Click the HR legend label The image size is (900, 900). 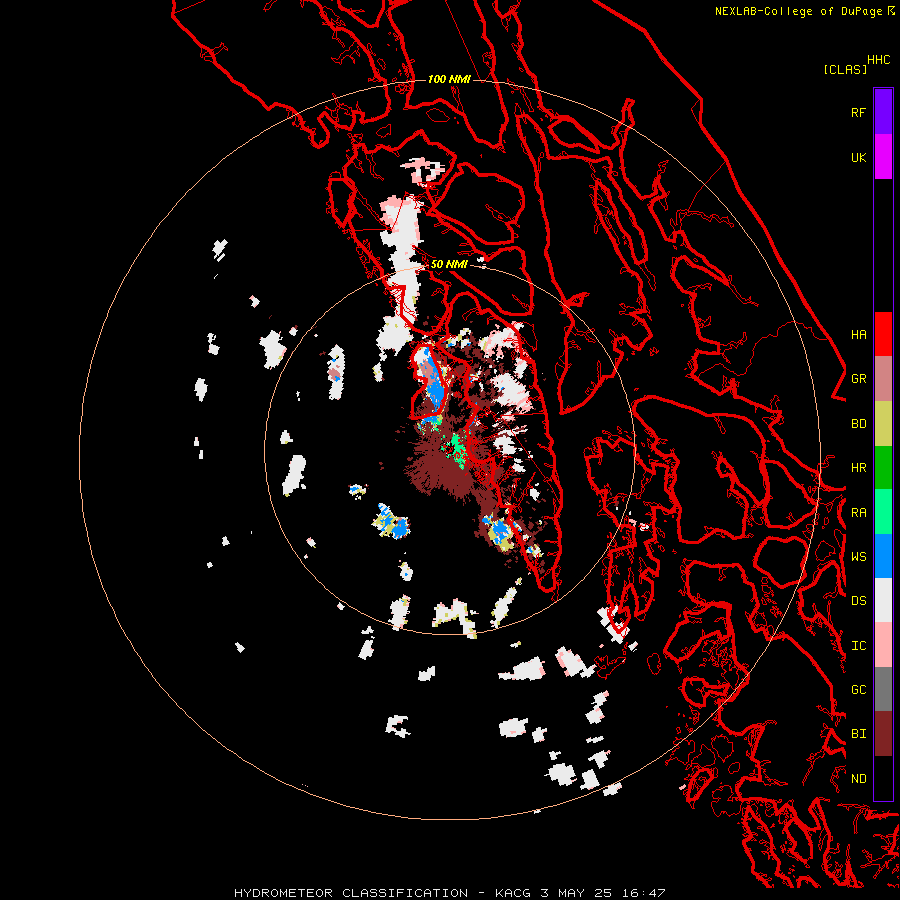(858, 468)
